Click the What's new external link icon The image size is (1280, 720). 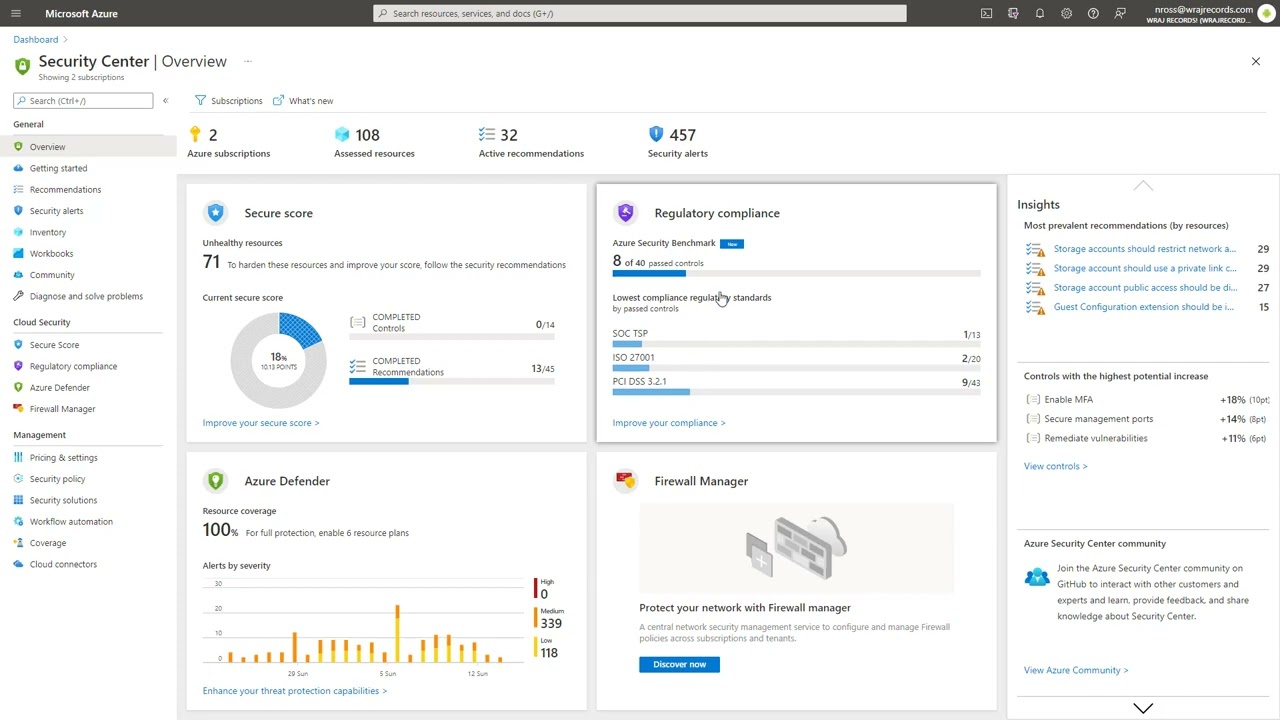278,101
